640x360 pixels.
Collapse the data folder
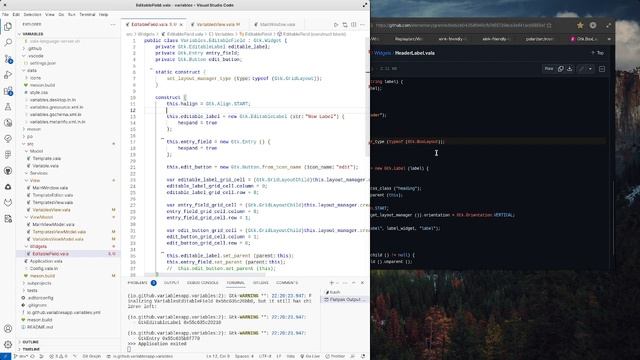coord(31,70)
